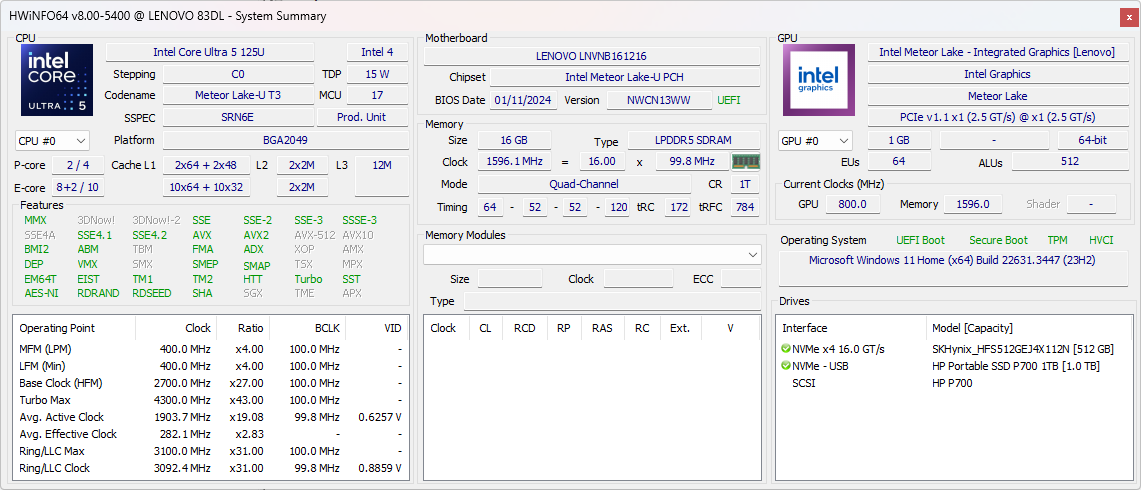The height and width of the screenshot is (490, 1141).
Task: Click the memory size 16 GB field
Action: pyautogui.click(x=514, y=141)
